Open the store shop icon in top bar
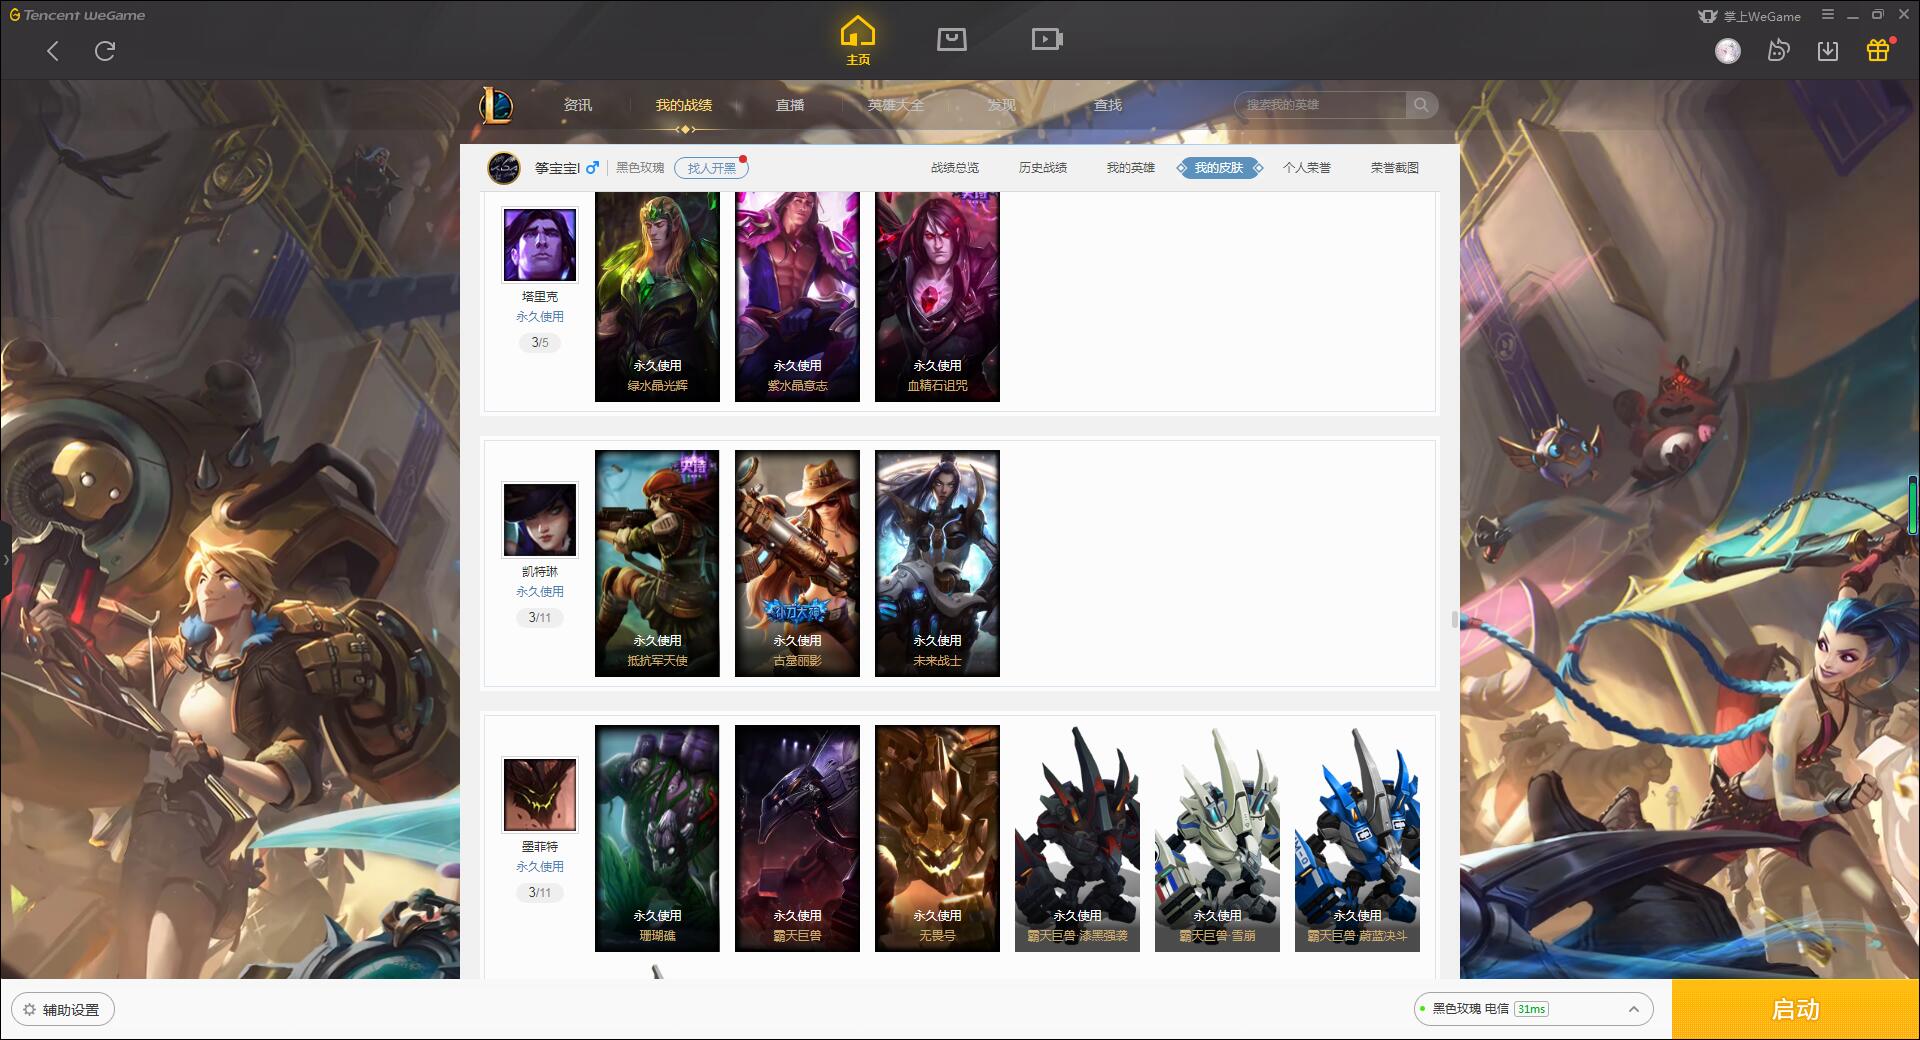 point(951,39)
